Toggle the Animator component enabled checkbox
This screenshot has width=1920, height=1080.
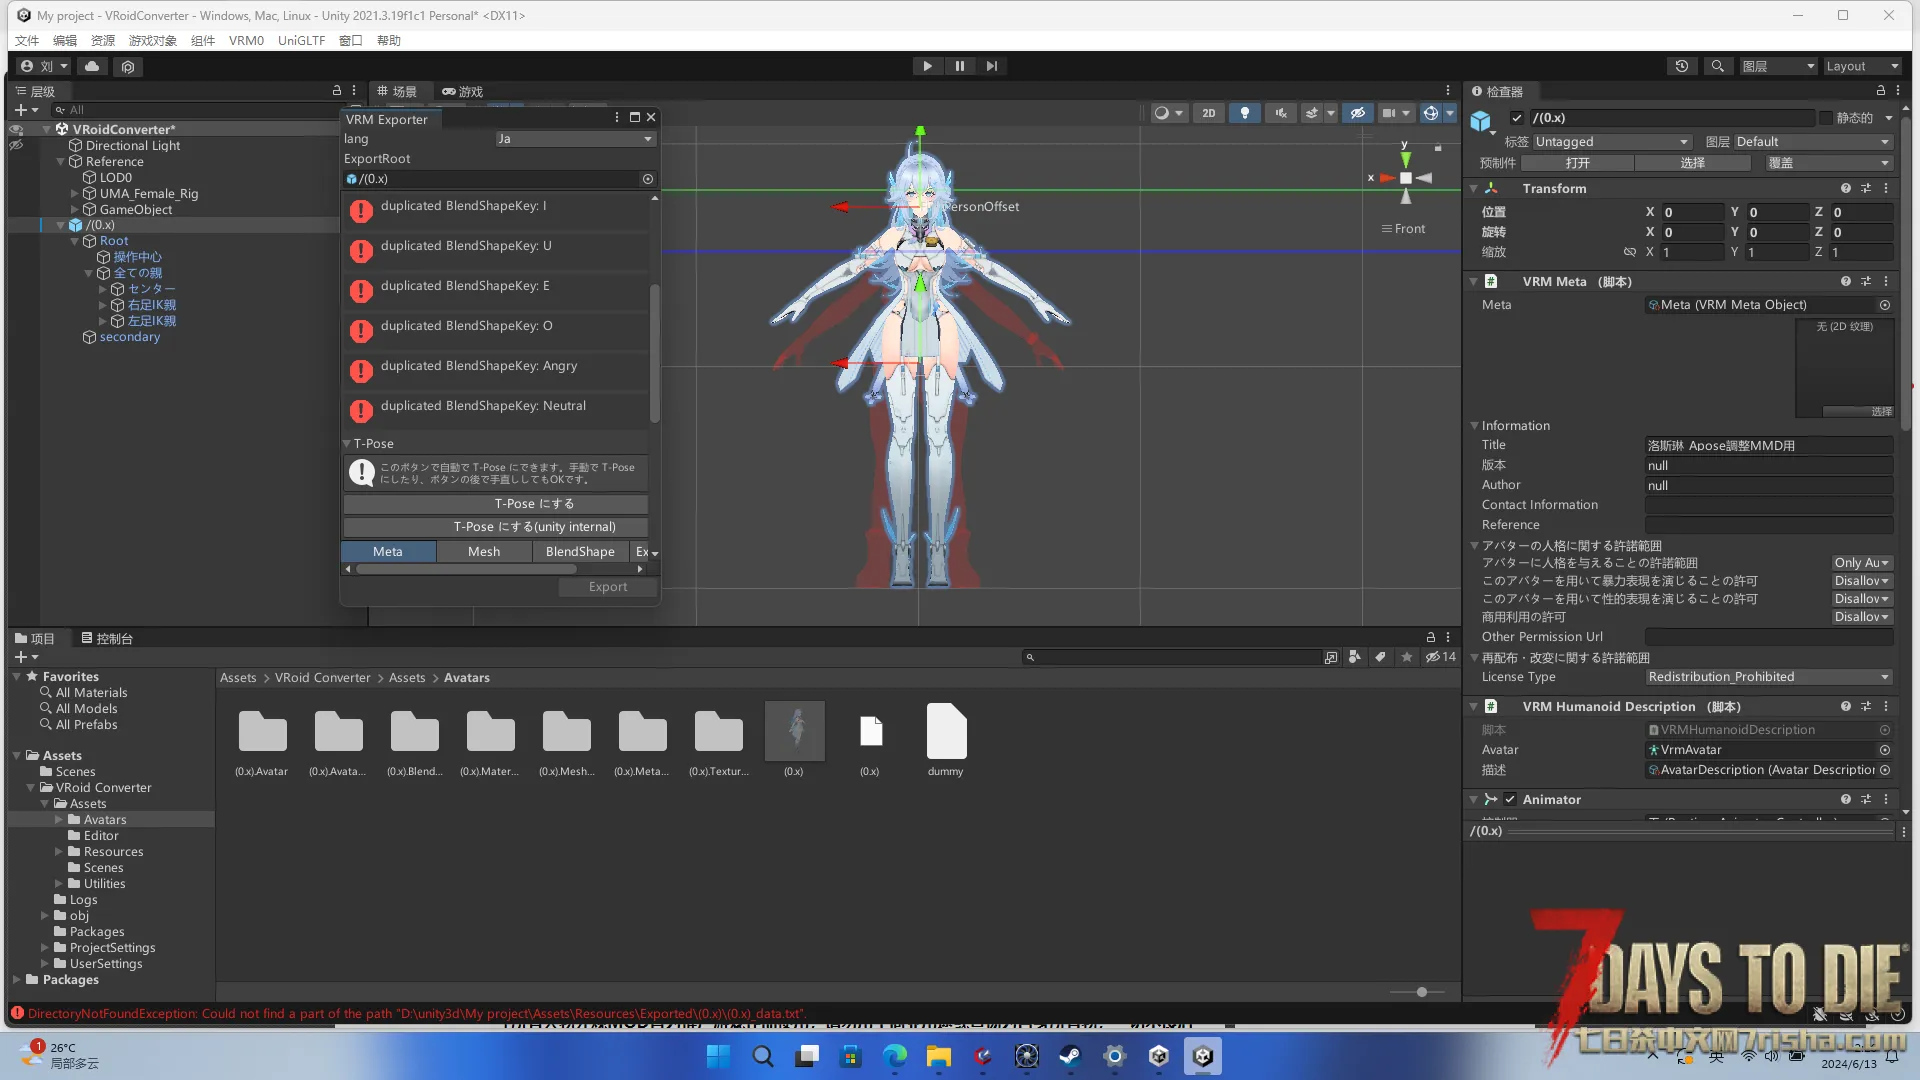pyautogui.click(x=1510, y=800)
